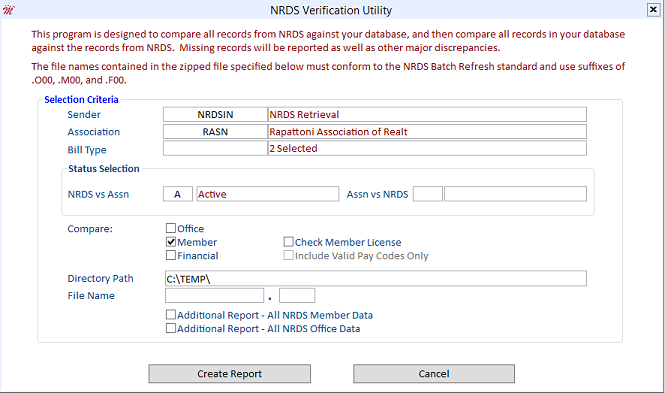Enable the Office compare checkbox
665x393 pixels.
pos(170,228)
